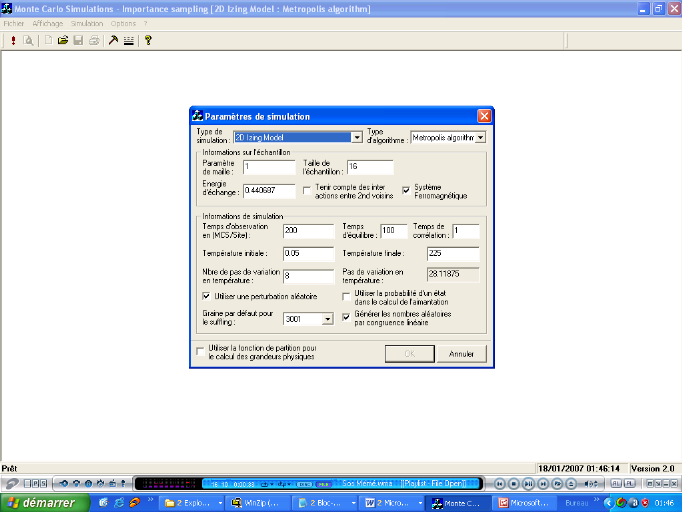
Task: Click the print preview magnifier icon
Action: coord(29,41)
